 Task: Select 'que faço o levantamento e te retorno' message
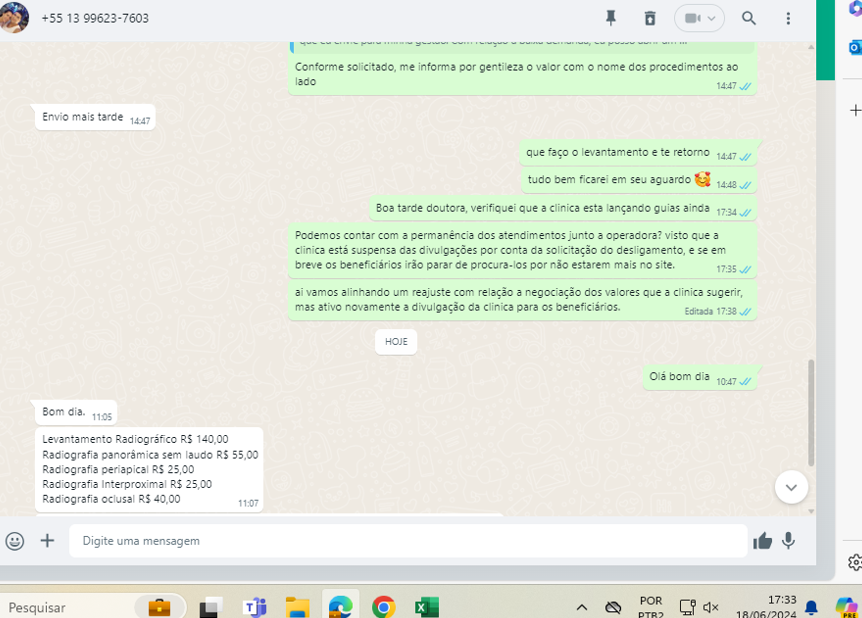638,153
